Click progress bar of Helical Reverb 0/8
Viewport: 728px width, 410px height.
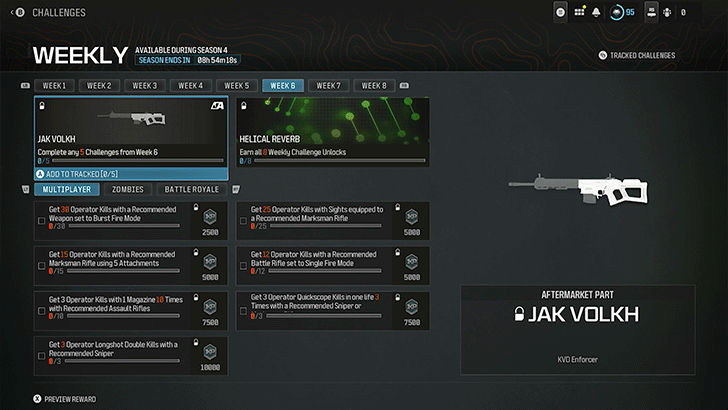339,161
